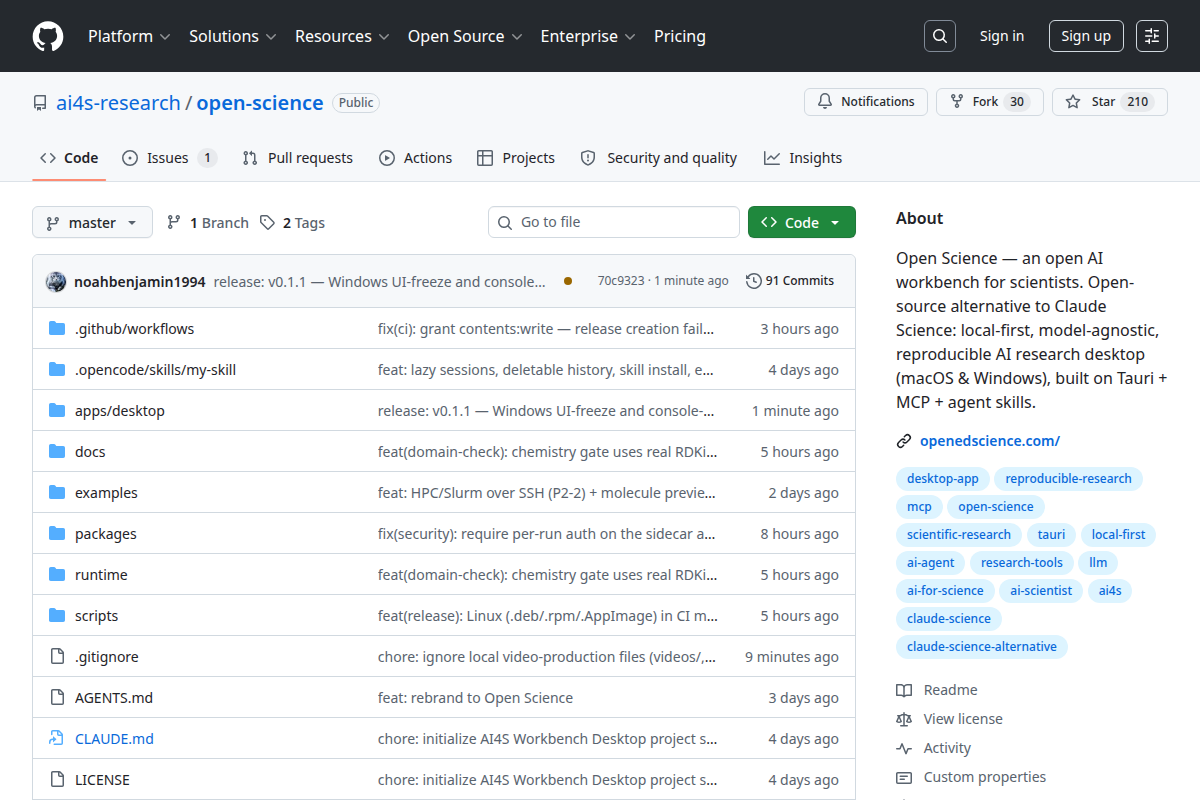This screenshot has width=1200, height=800.
Task: Expand the Open Source menu
Action: click(x=465, y=36)
